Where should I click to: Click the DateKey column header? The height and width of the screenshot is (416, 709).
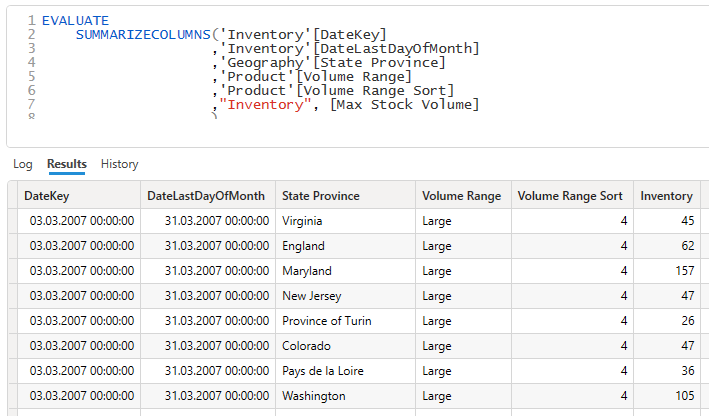coord(47,196)
